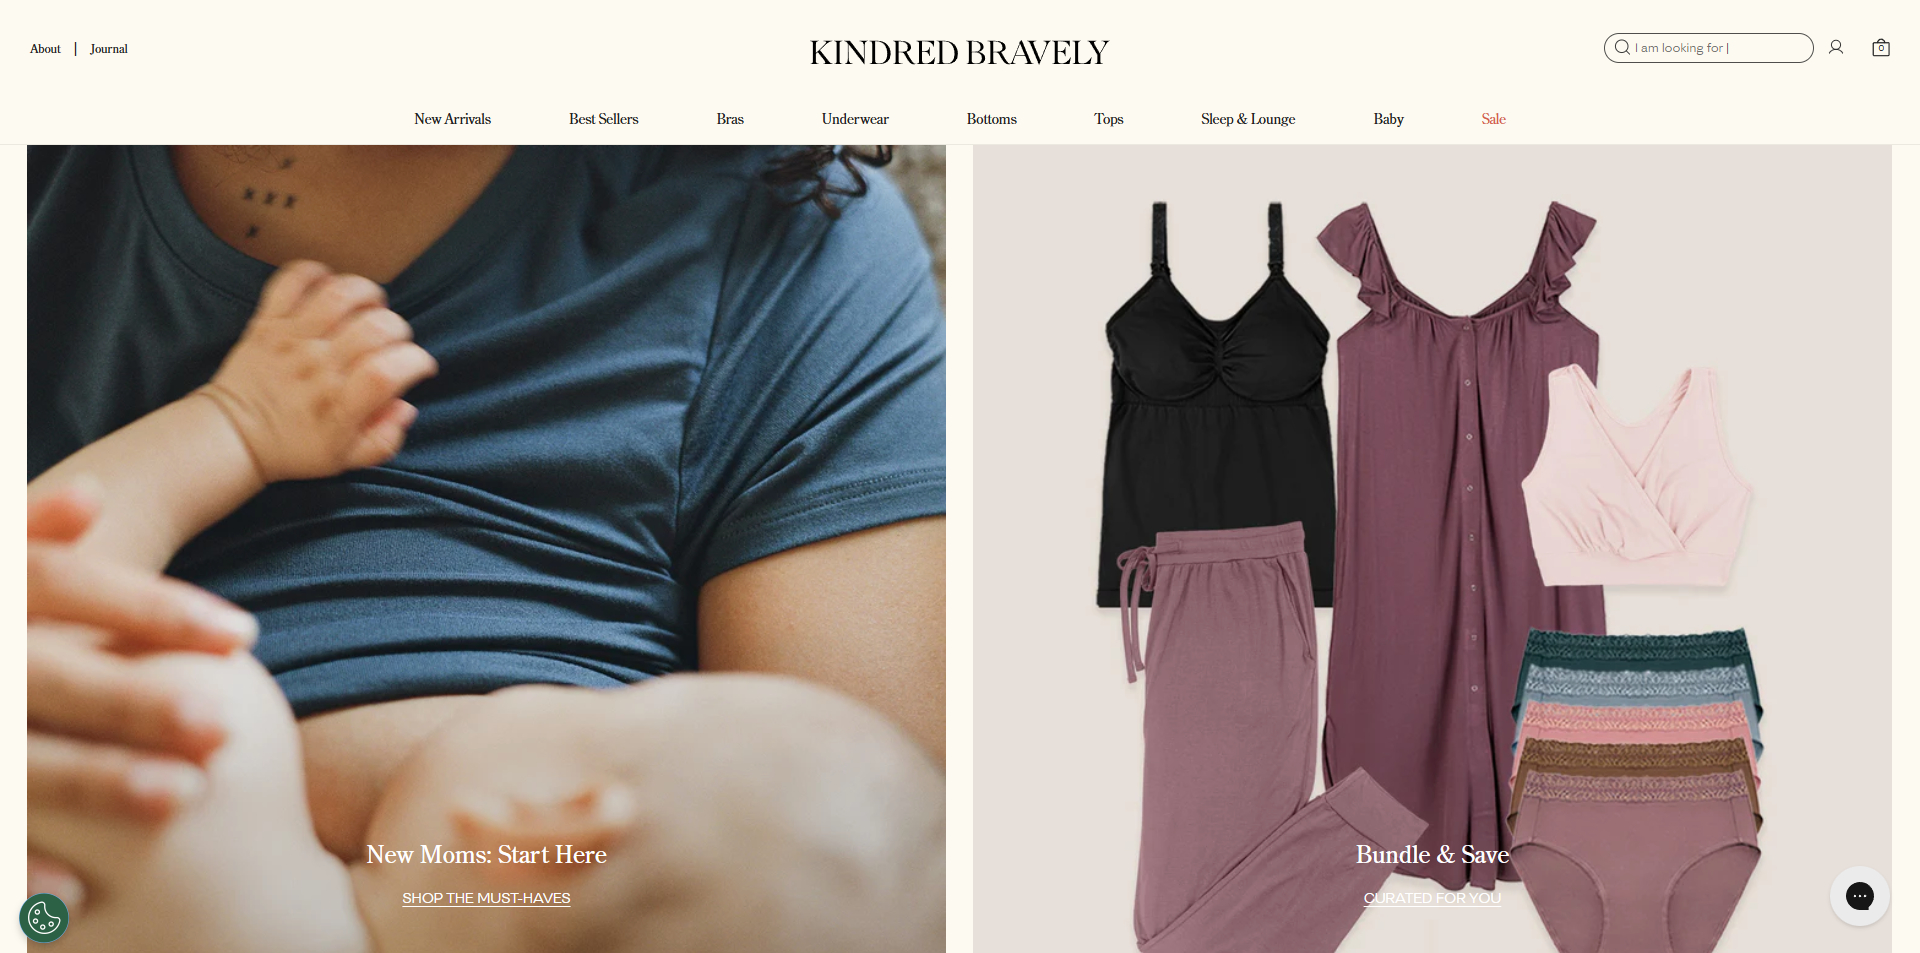The image size is (1920, 953).
Task: Go to the Baby category
Action: (x=1389, y=119)
